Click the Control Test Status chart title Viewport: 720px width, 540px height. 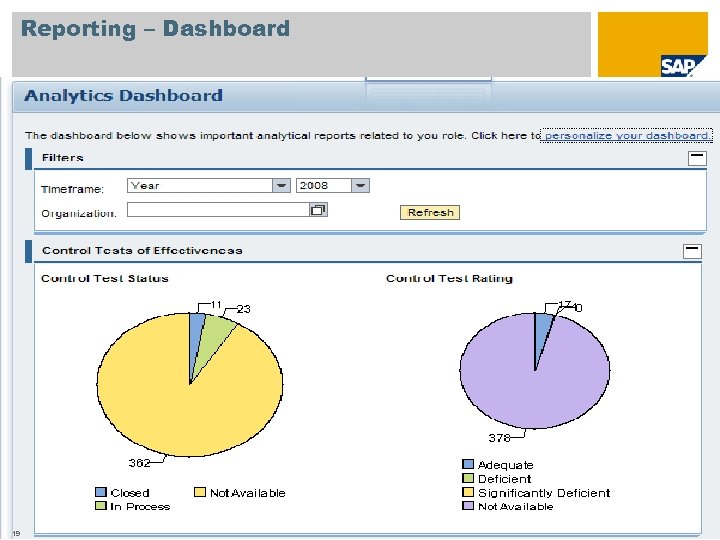pos(105,278)
